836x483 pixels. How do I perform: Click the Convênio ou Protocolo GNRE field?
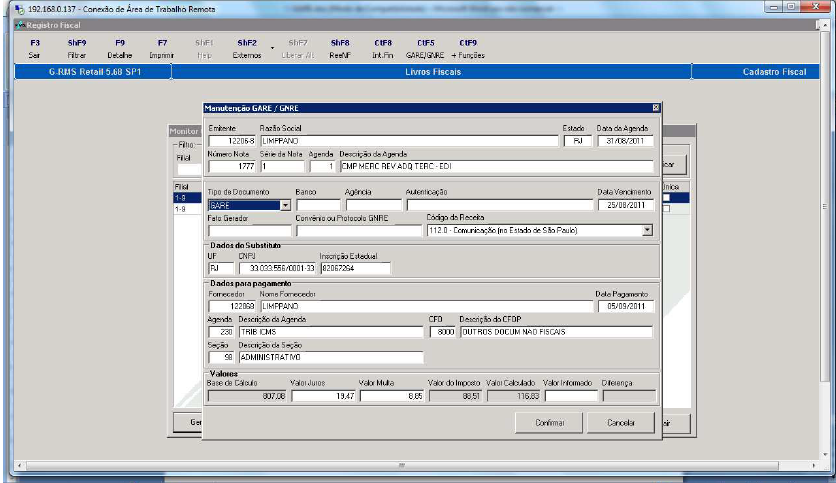click(x=359, y=231)
